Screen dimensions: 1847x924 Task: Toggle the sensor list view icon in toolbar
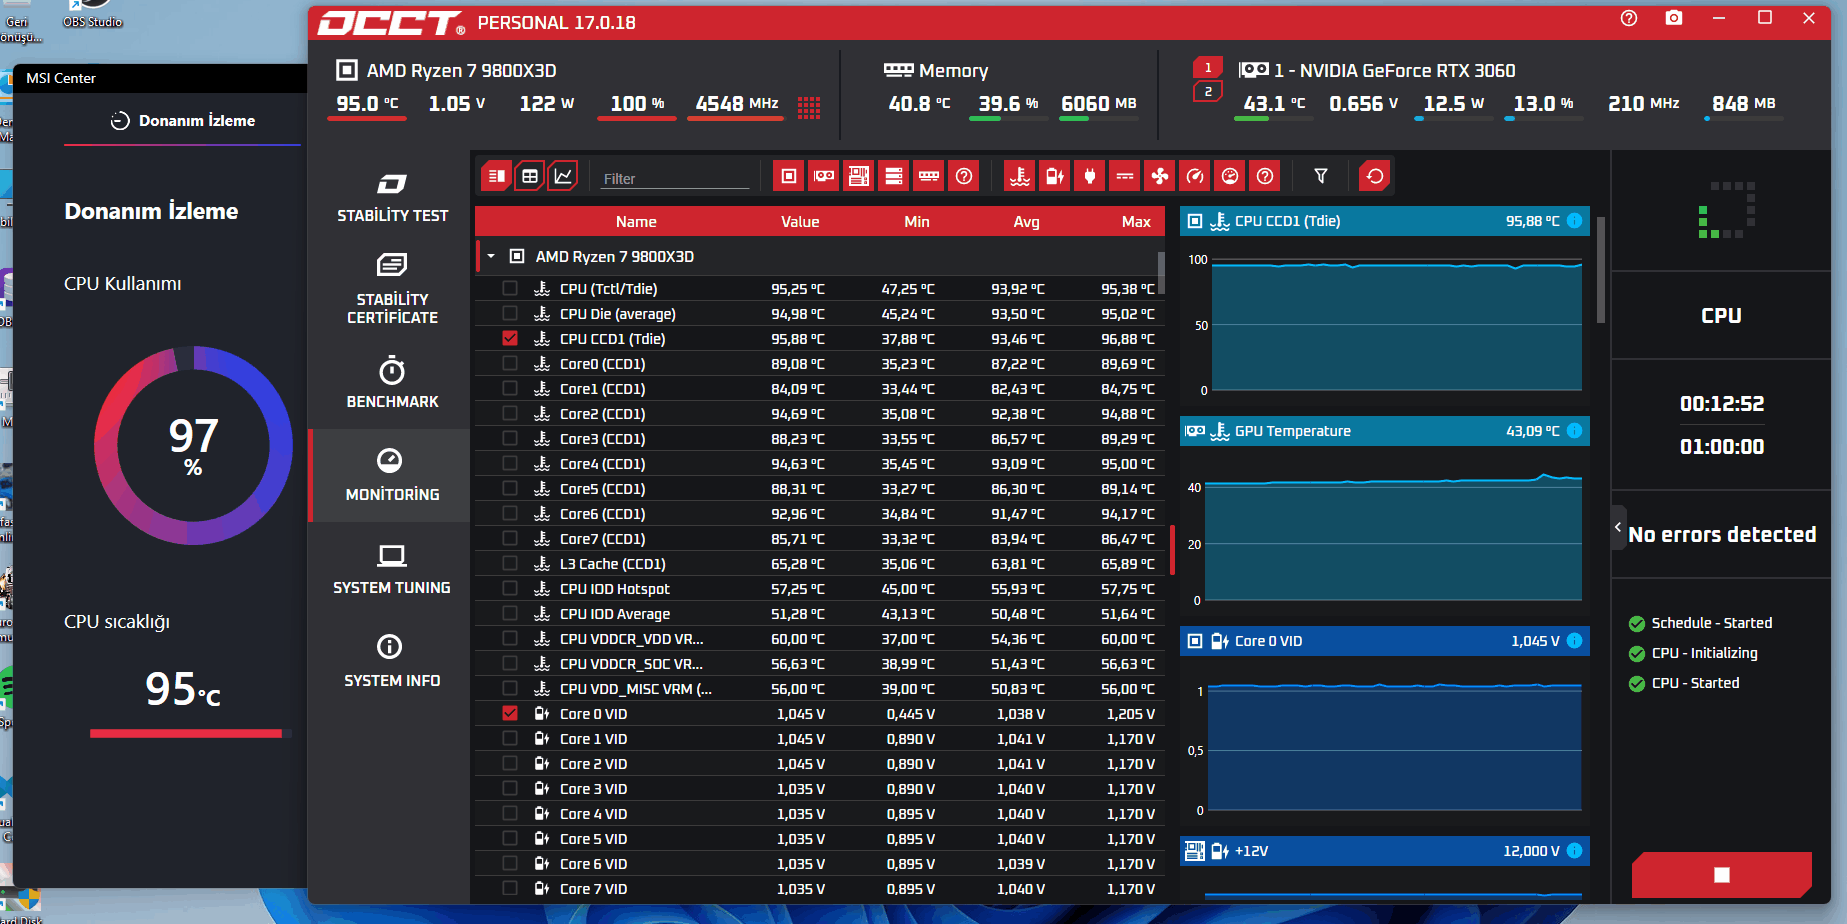click(496, 177)
